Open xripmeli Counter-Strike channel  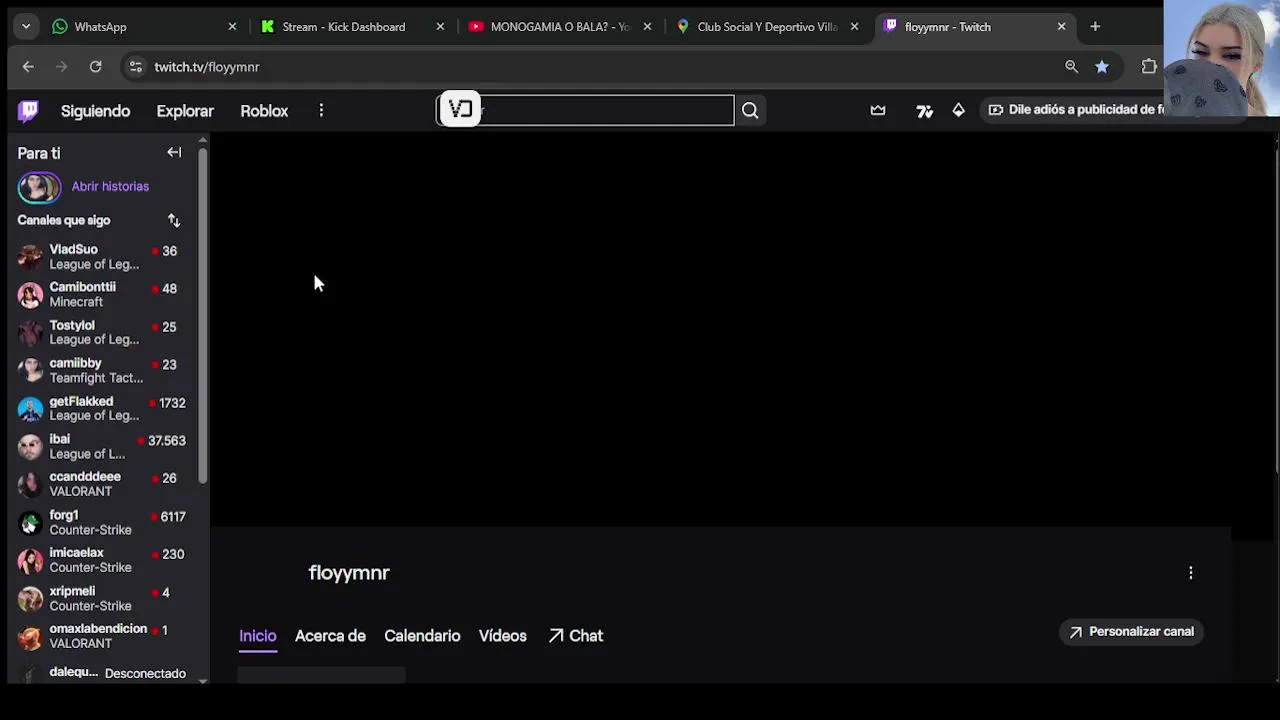click(104, 598)
